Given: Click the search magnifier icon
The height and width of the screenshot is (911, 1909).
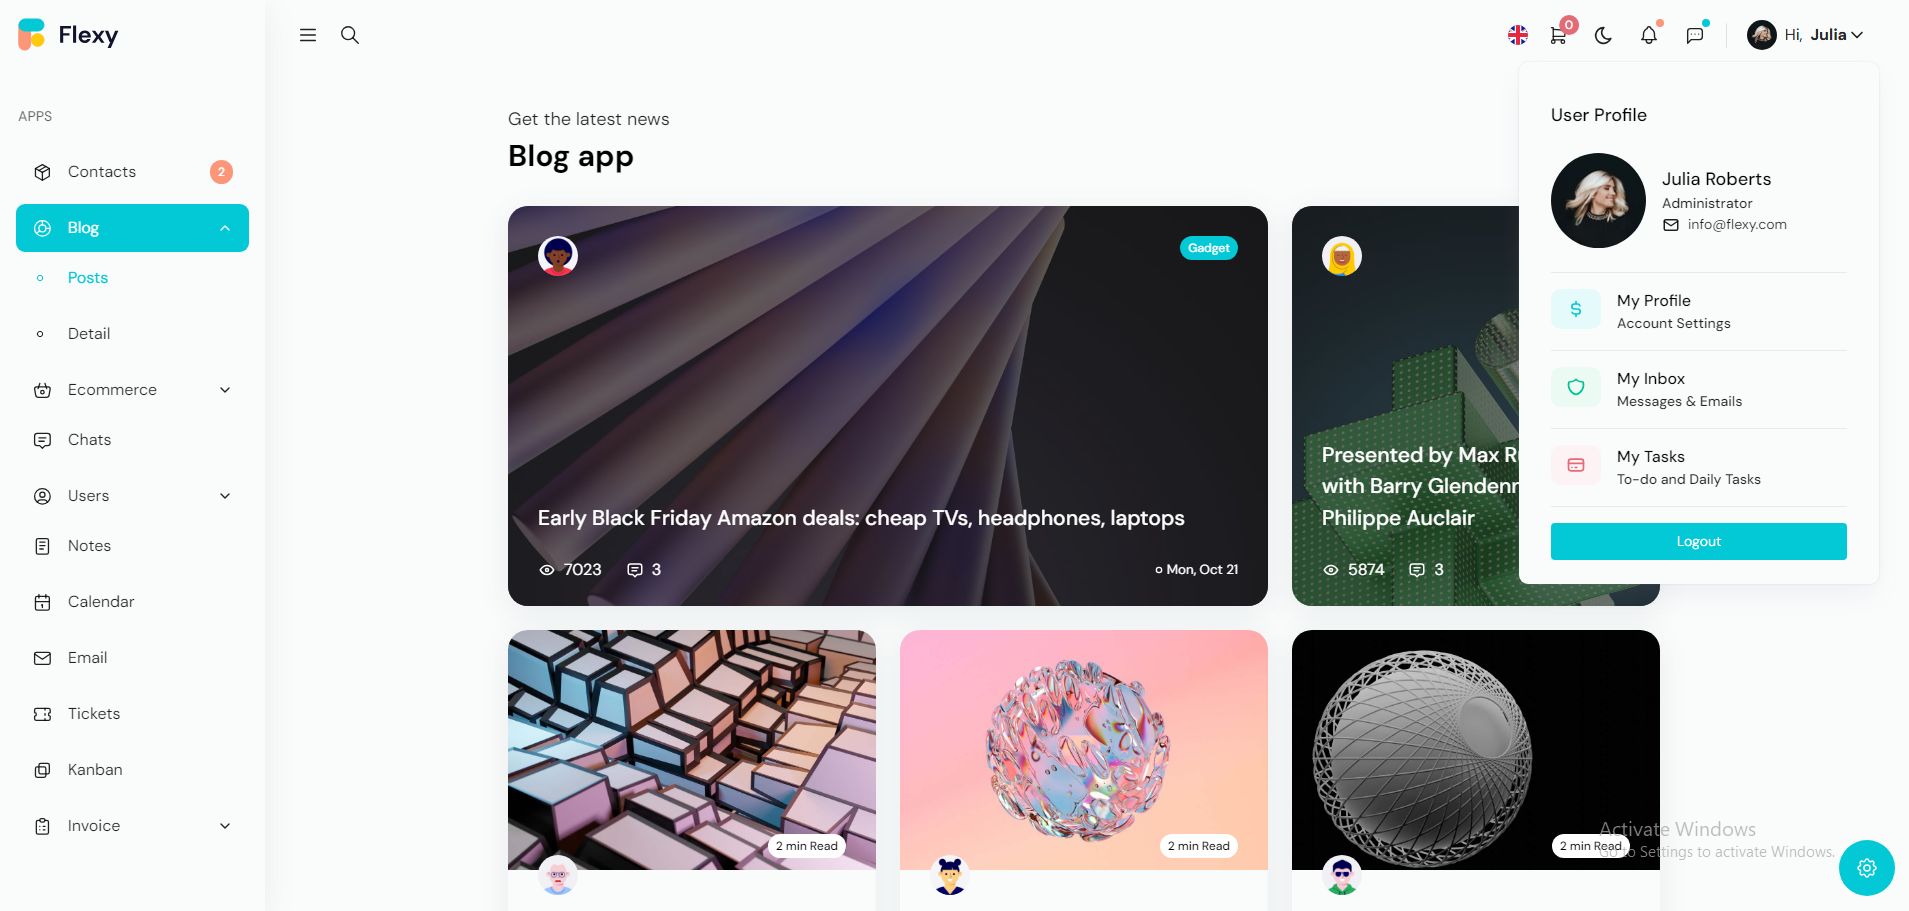Looking at the screenshot, I should click(x=350, y=35).
